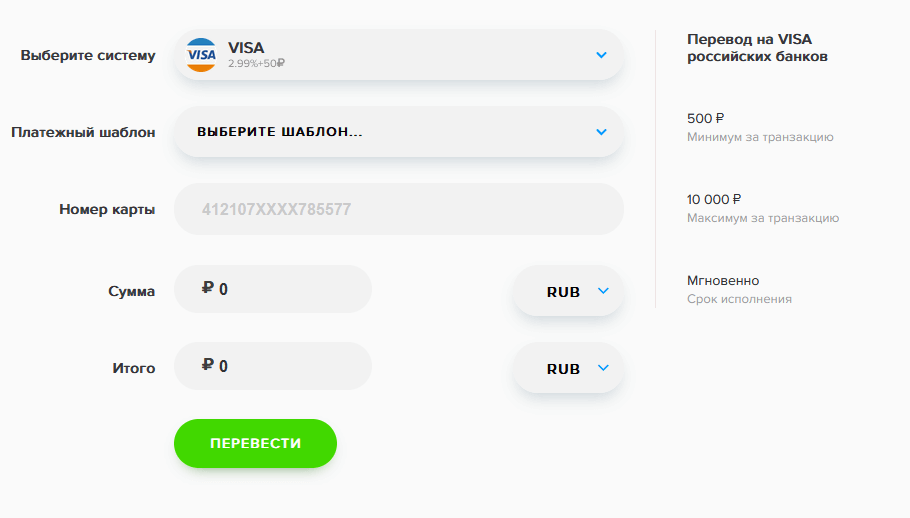Click the Перевод на VISA российских банков heading
Image resolution: width=910 pixels, height=518 pixels.
tap(757, 47)
